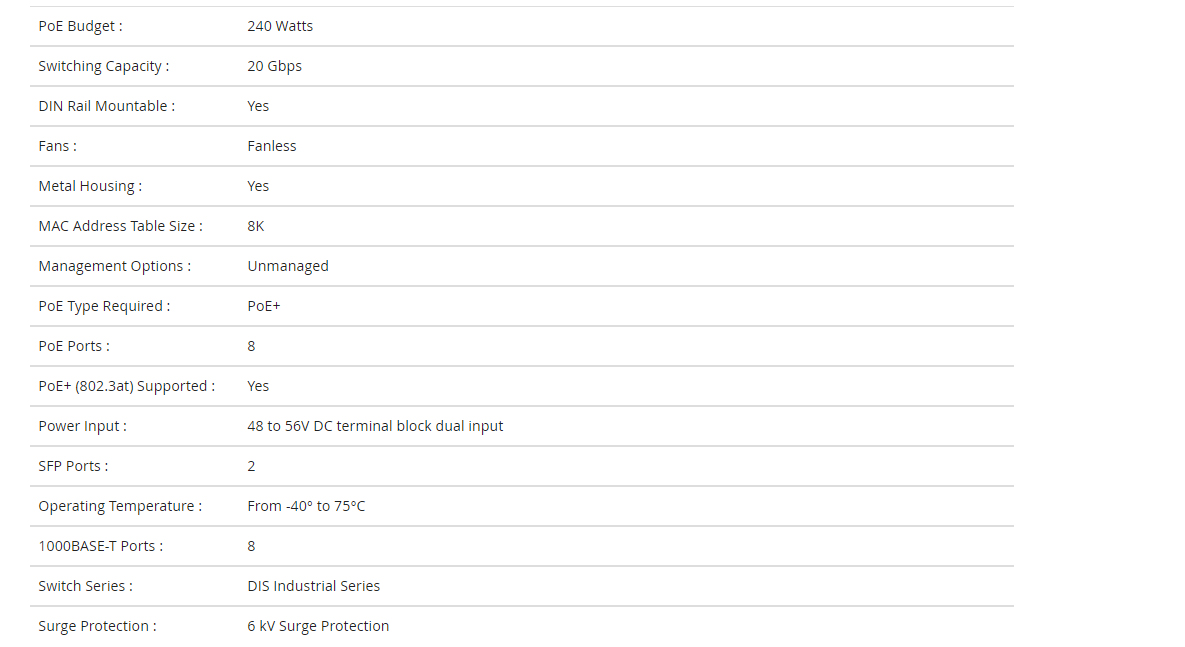Select the 20 Gbps value
This screenshot has width=1185, height=647.
point(274,67)
